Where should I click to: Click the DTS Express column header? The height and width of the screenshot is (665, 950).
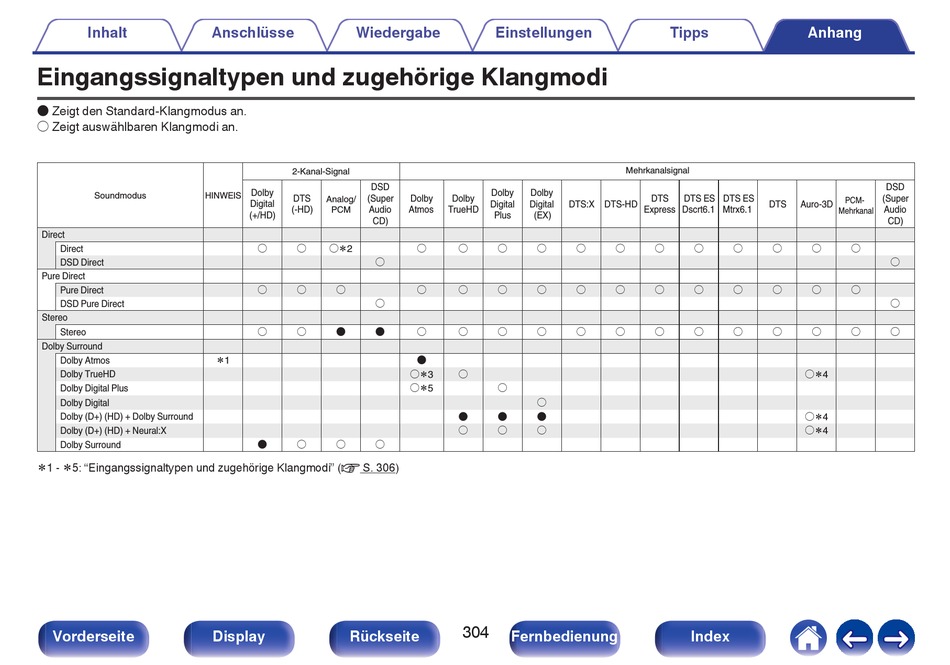tap(659, 204)
